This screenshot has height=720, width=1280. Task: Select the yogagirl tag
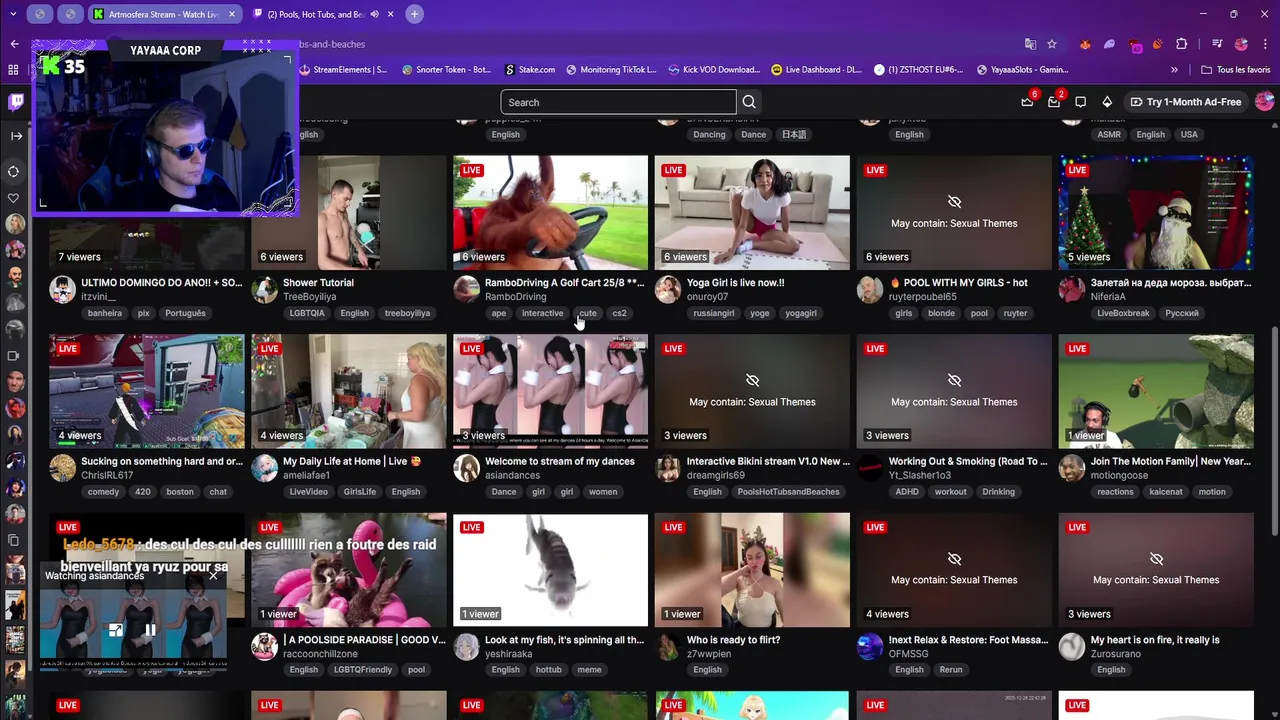(x=801, y=313)
